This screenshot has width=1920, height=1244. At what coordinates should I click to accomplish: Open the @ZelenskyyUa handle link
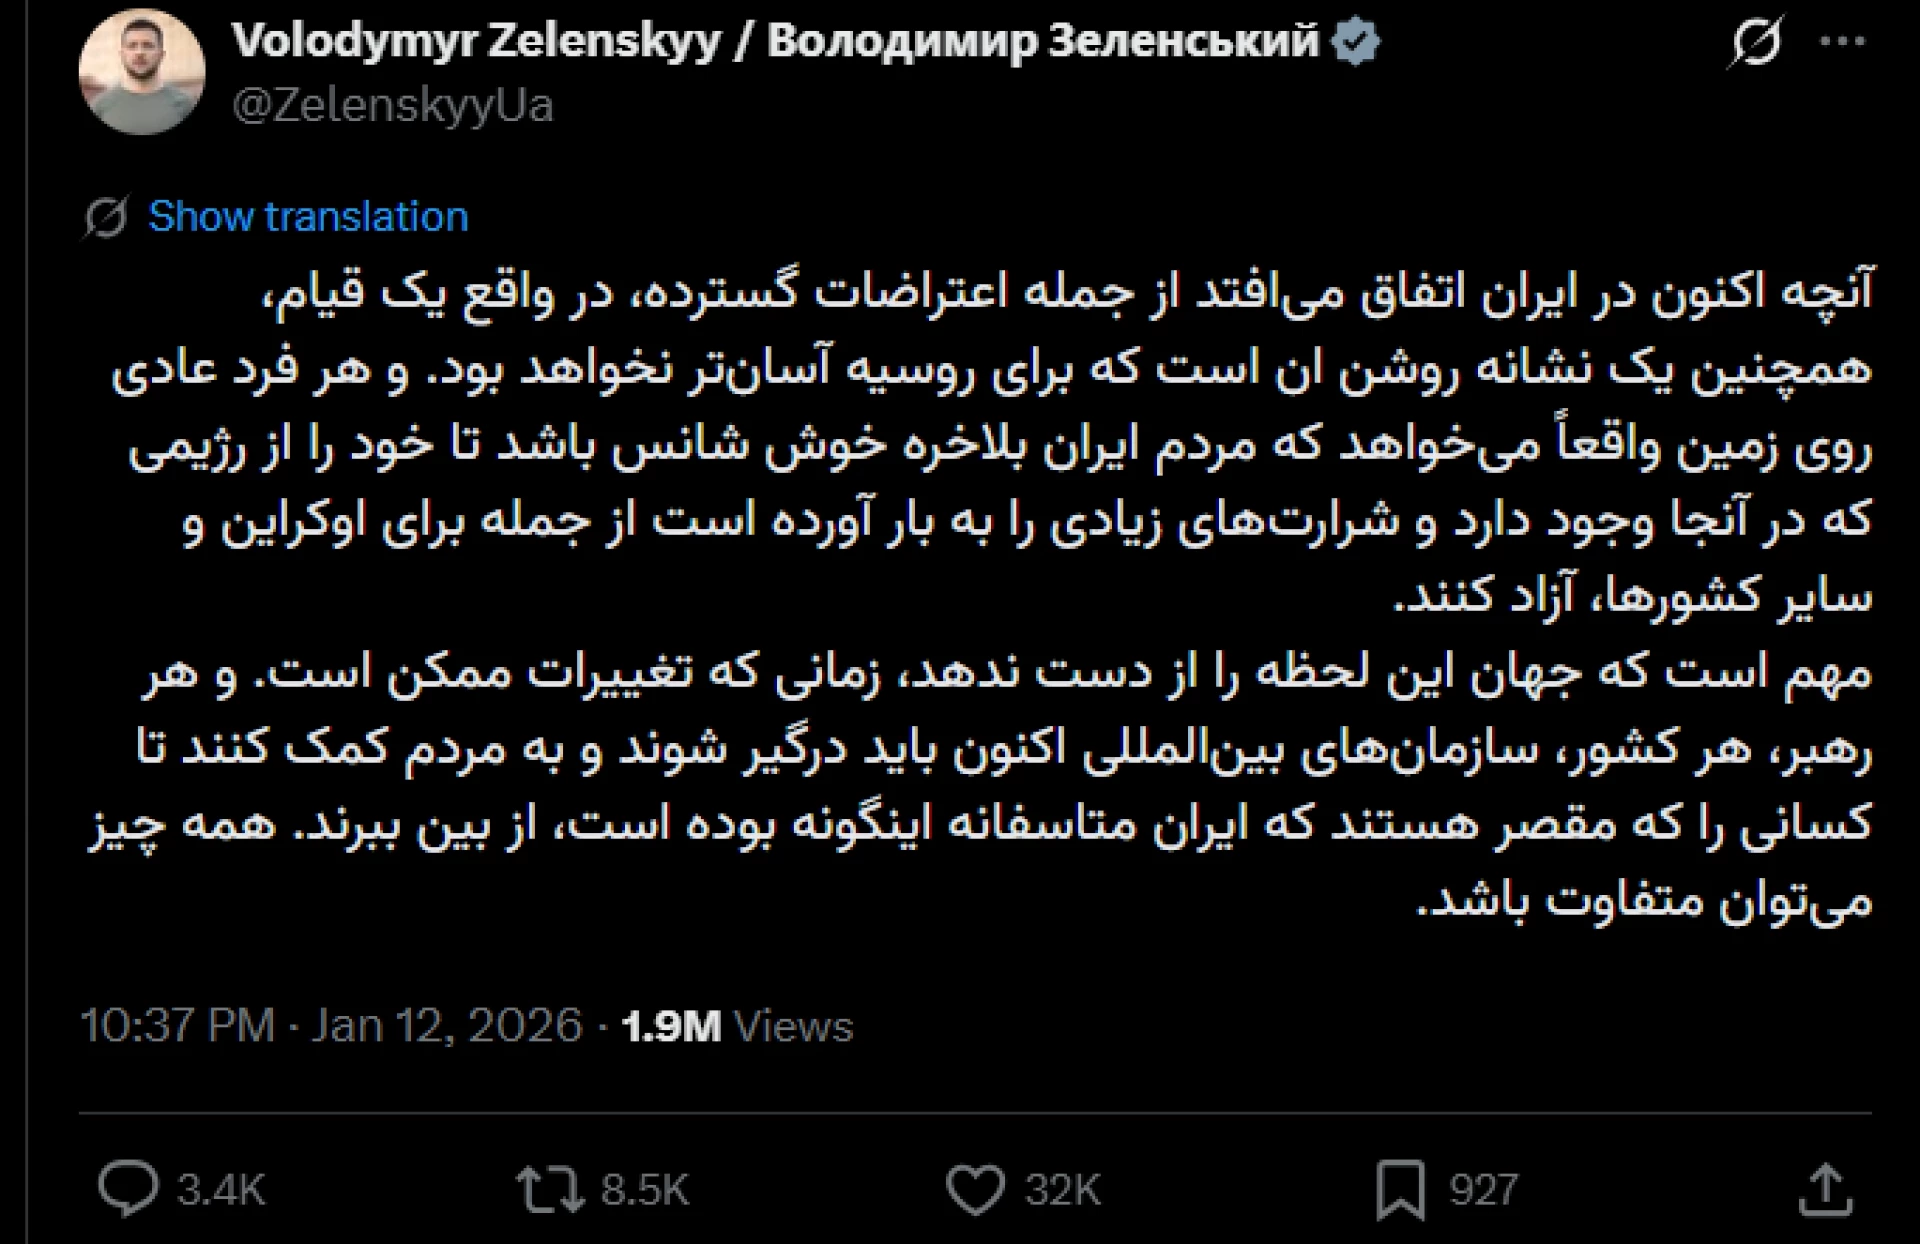tap(392, 106)
